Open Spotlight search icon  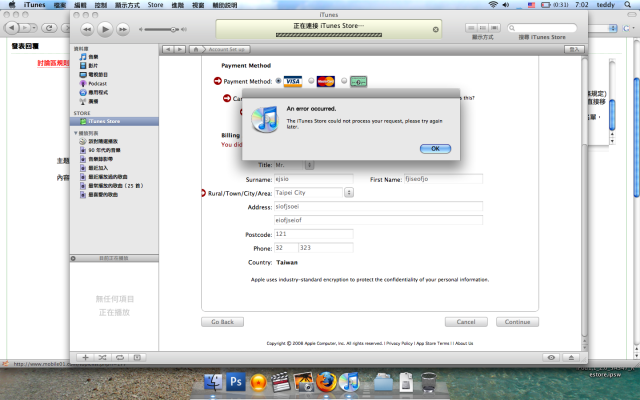tap(627, 5)
